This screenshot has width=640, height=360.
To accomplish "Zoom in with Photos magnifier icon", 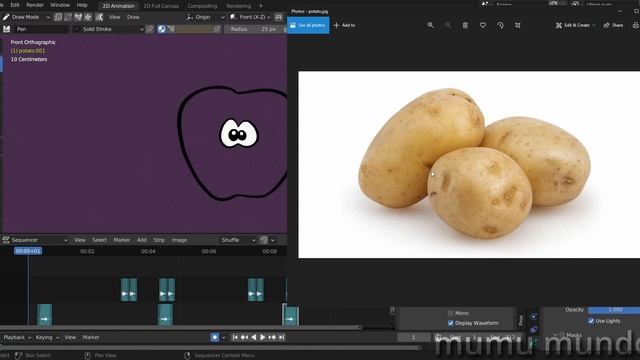I will [x=430, y=25].
